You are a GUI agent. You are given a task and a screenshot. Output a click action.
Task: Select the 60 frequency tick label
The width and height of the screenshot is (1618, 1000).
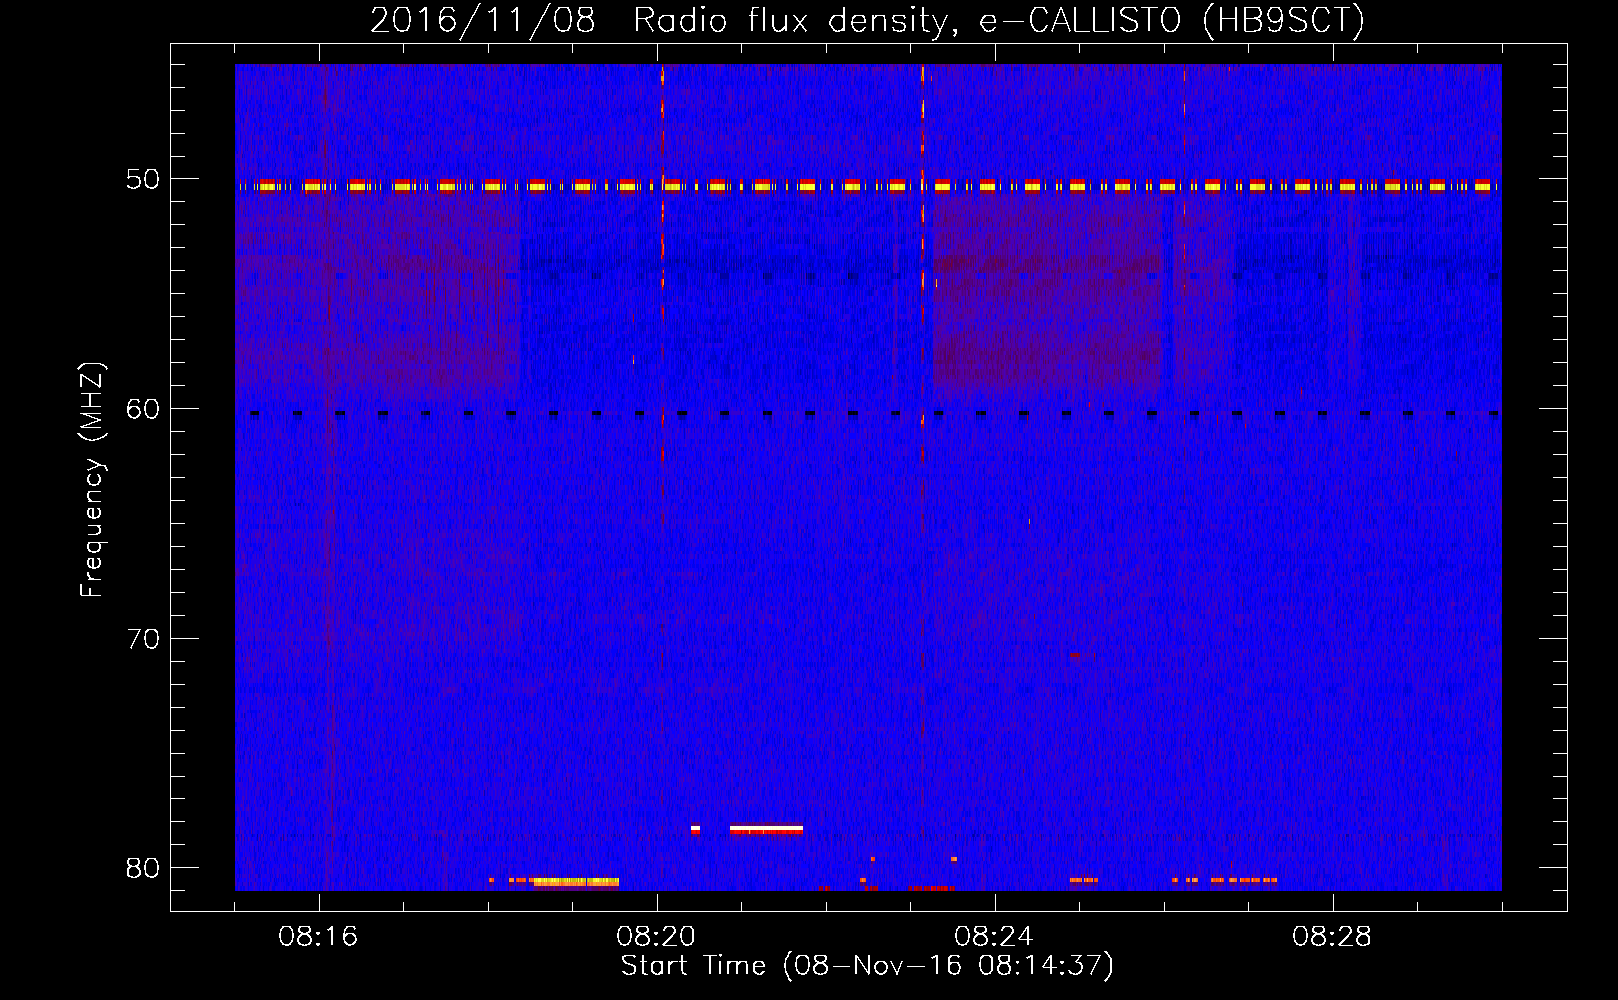143,409
